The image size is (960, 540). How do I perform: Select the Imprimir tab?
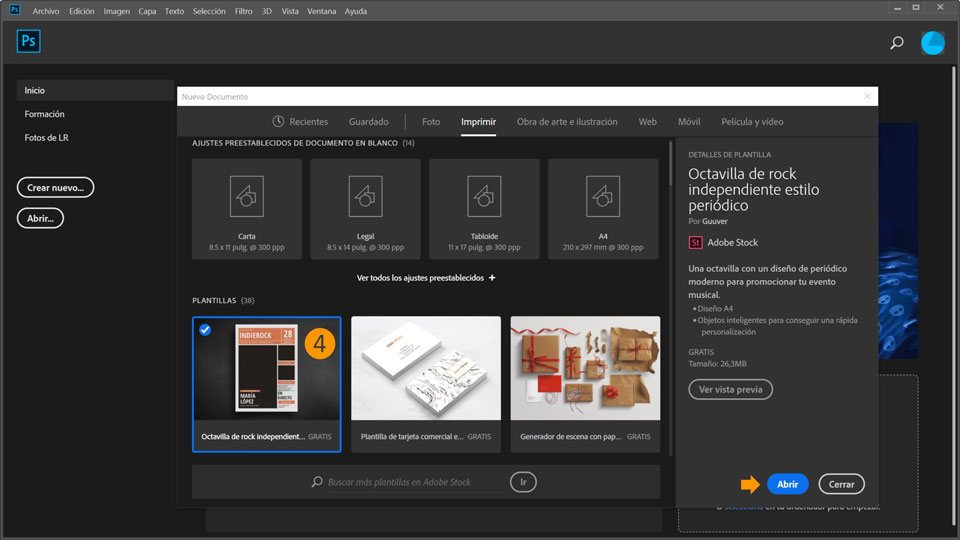[x=478, y=122]
